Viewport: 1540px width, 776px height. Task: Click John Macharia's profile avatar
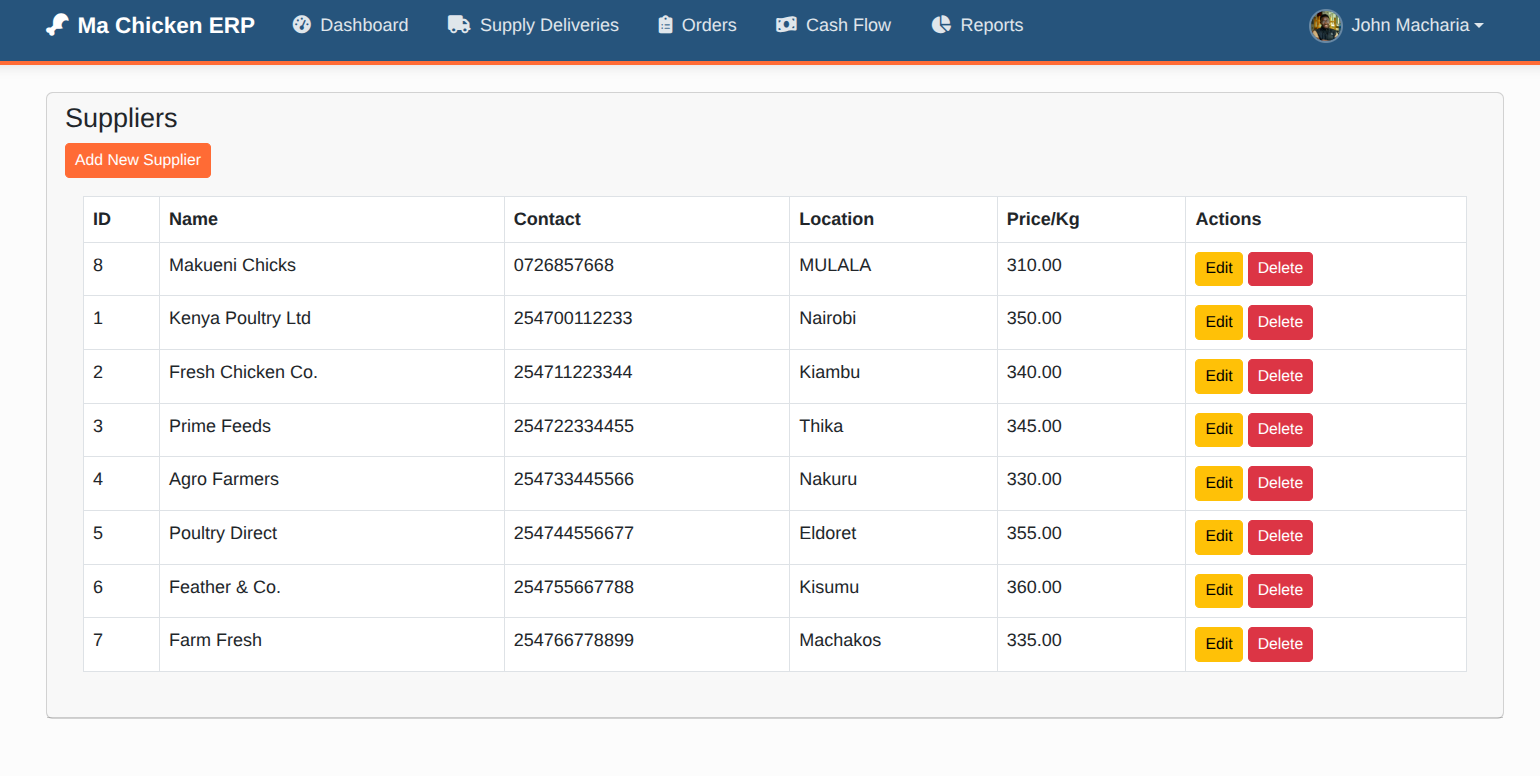click(1325, 26)
